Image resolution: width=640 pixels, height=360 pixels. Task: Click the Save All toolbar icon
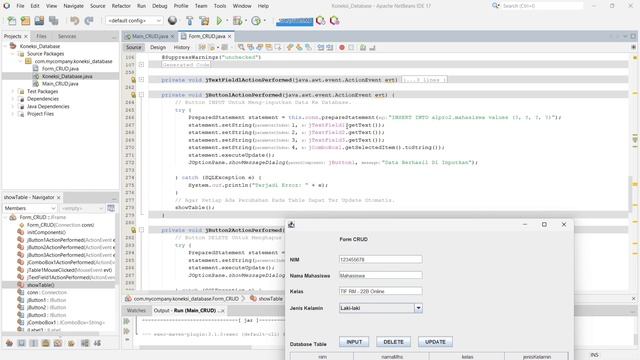(x=53, y=21)
